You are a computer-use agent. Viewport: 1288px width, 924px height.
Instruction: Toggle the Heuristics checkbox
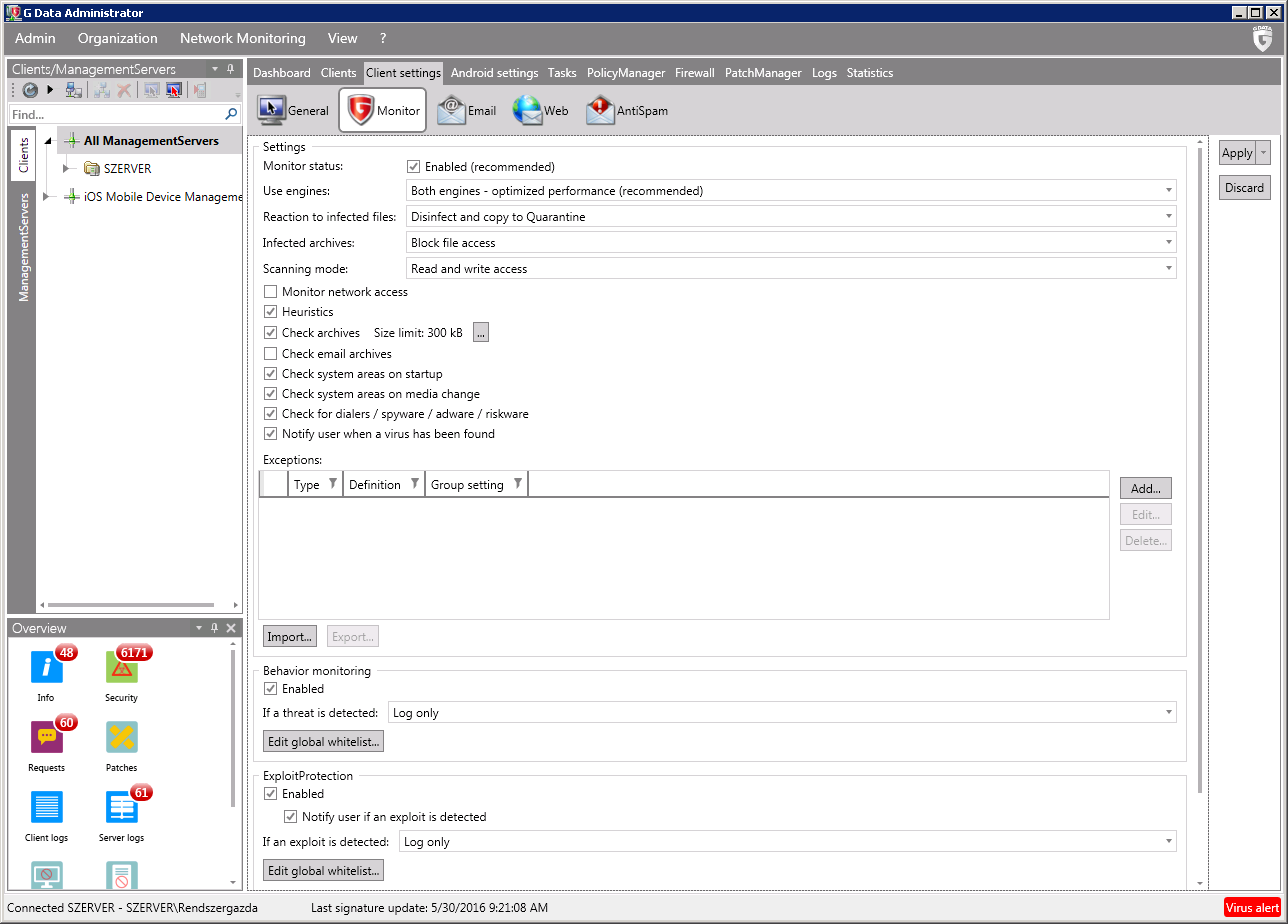[271, 312]
